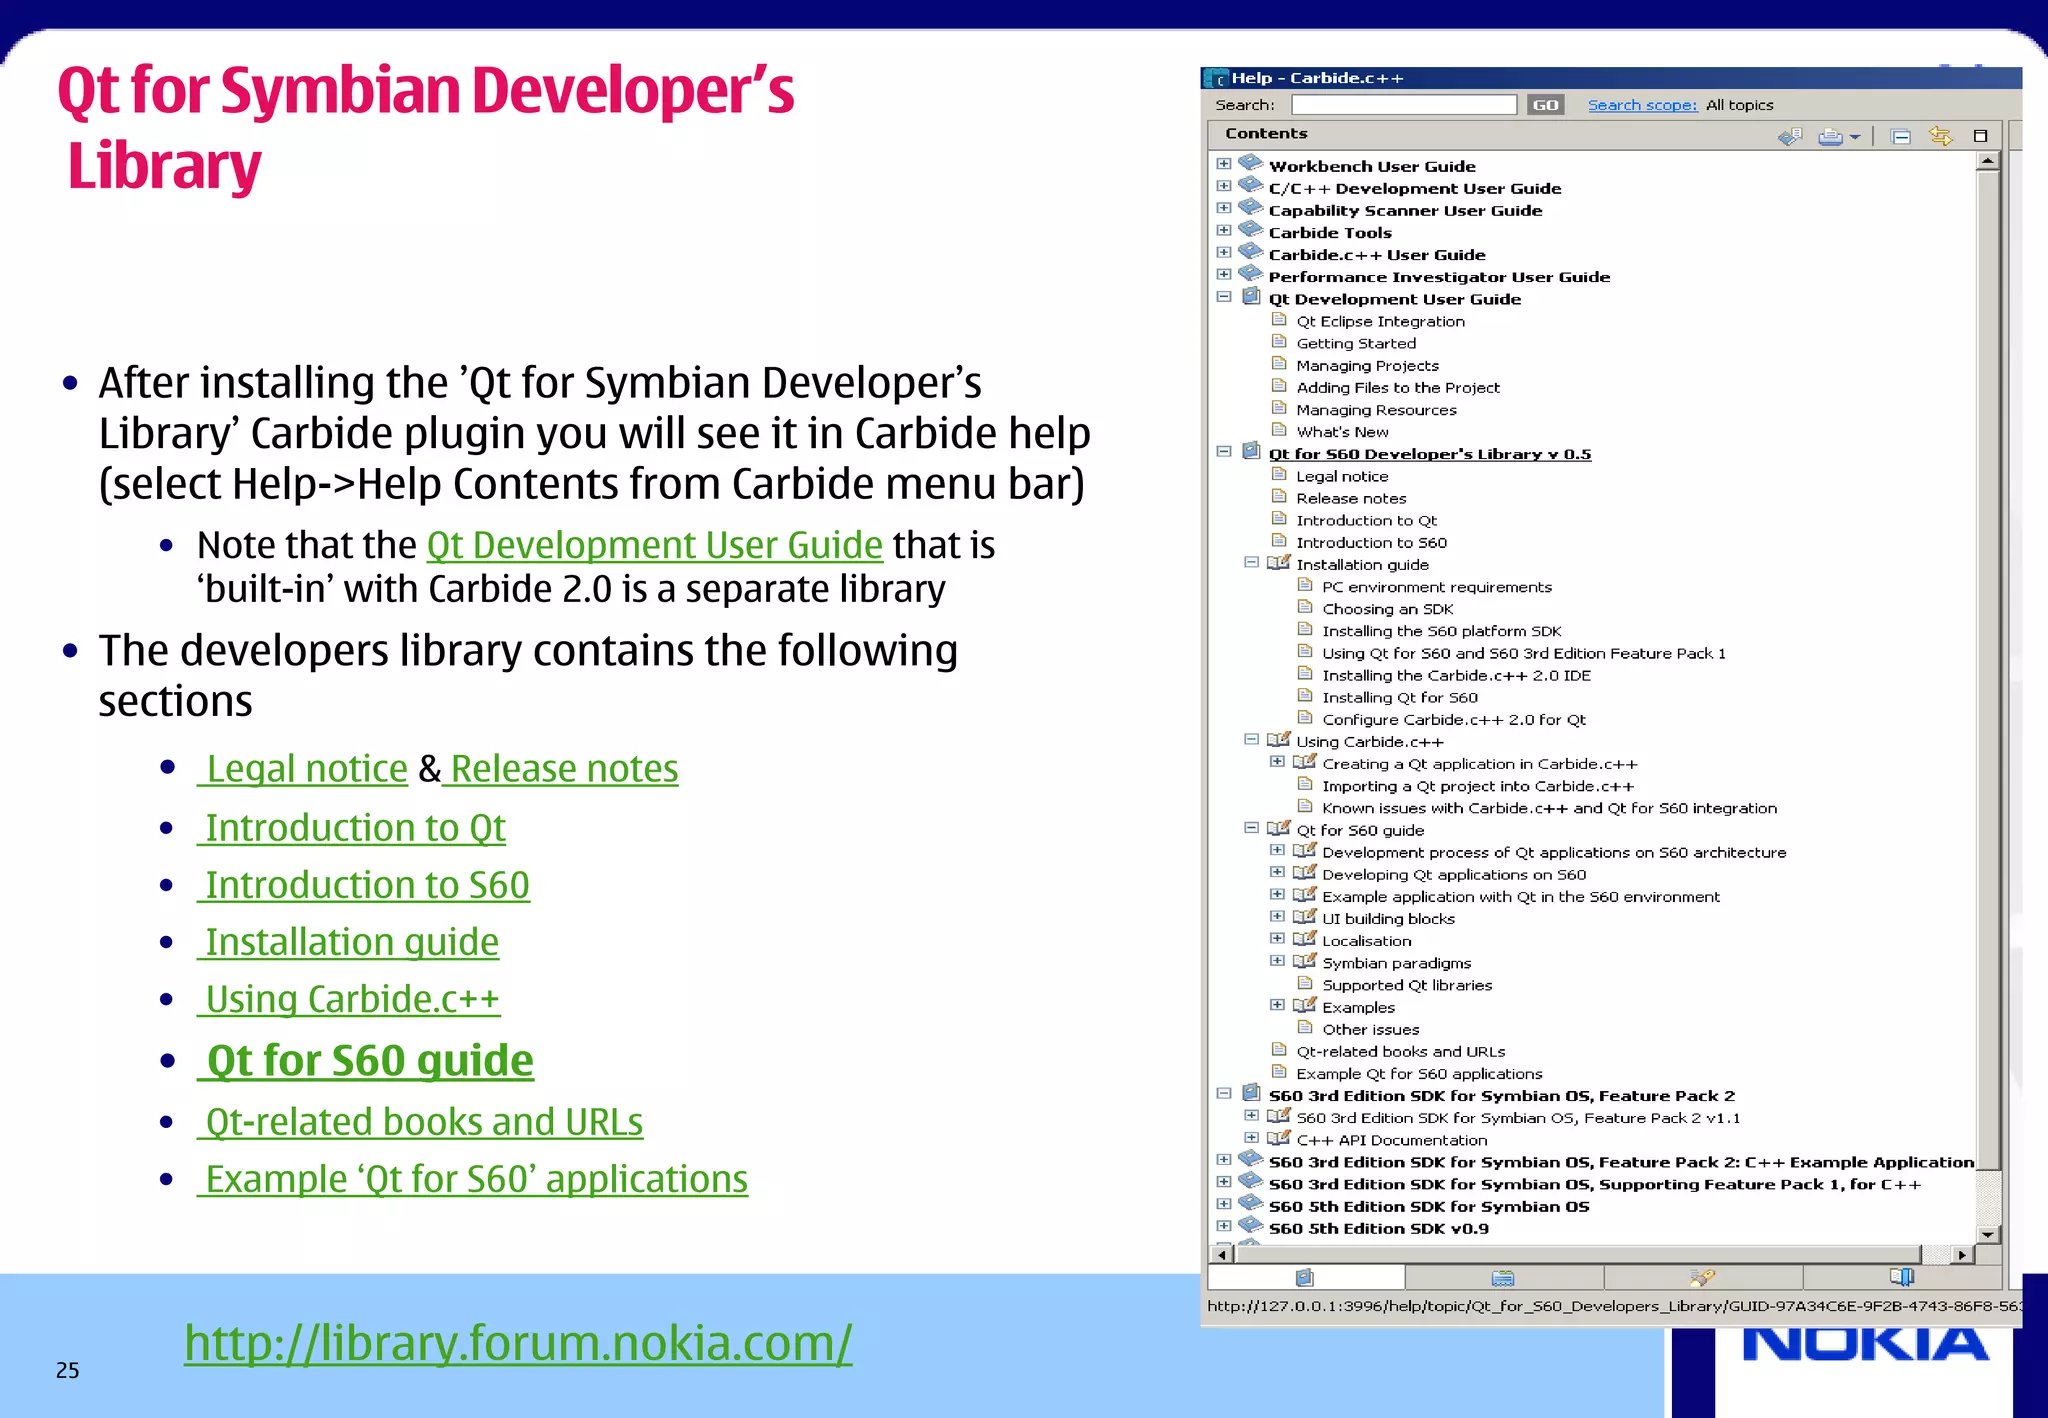The height and width of the screenshot is (1418, 2048).
Task: Expand the C/C++ Development User Guide node
Action: click(x=1224, y=186)
